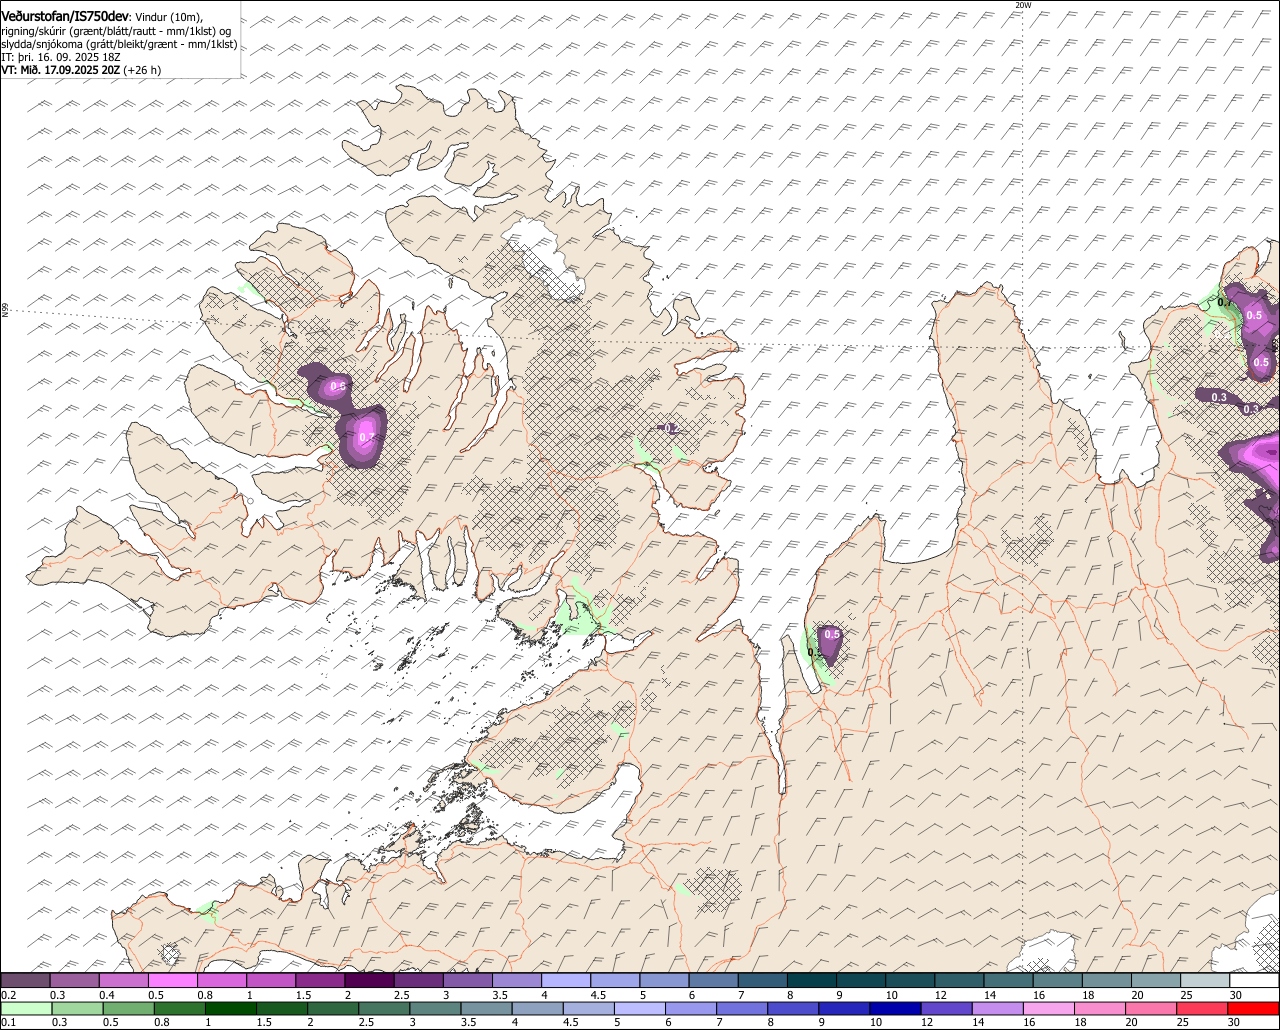
Task: Pick light lavender upper swatch starting at 4
Action: [x=565, y=980]
